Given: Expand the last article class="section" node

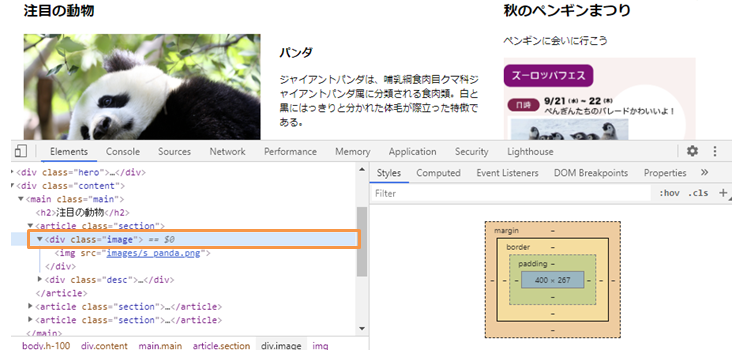Looking at the screenshot, I should (x=30, y=320).
